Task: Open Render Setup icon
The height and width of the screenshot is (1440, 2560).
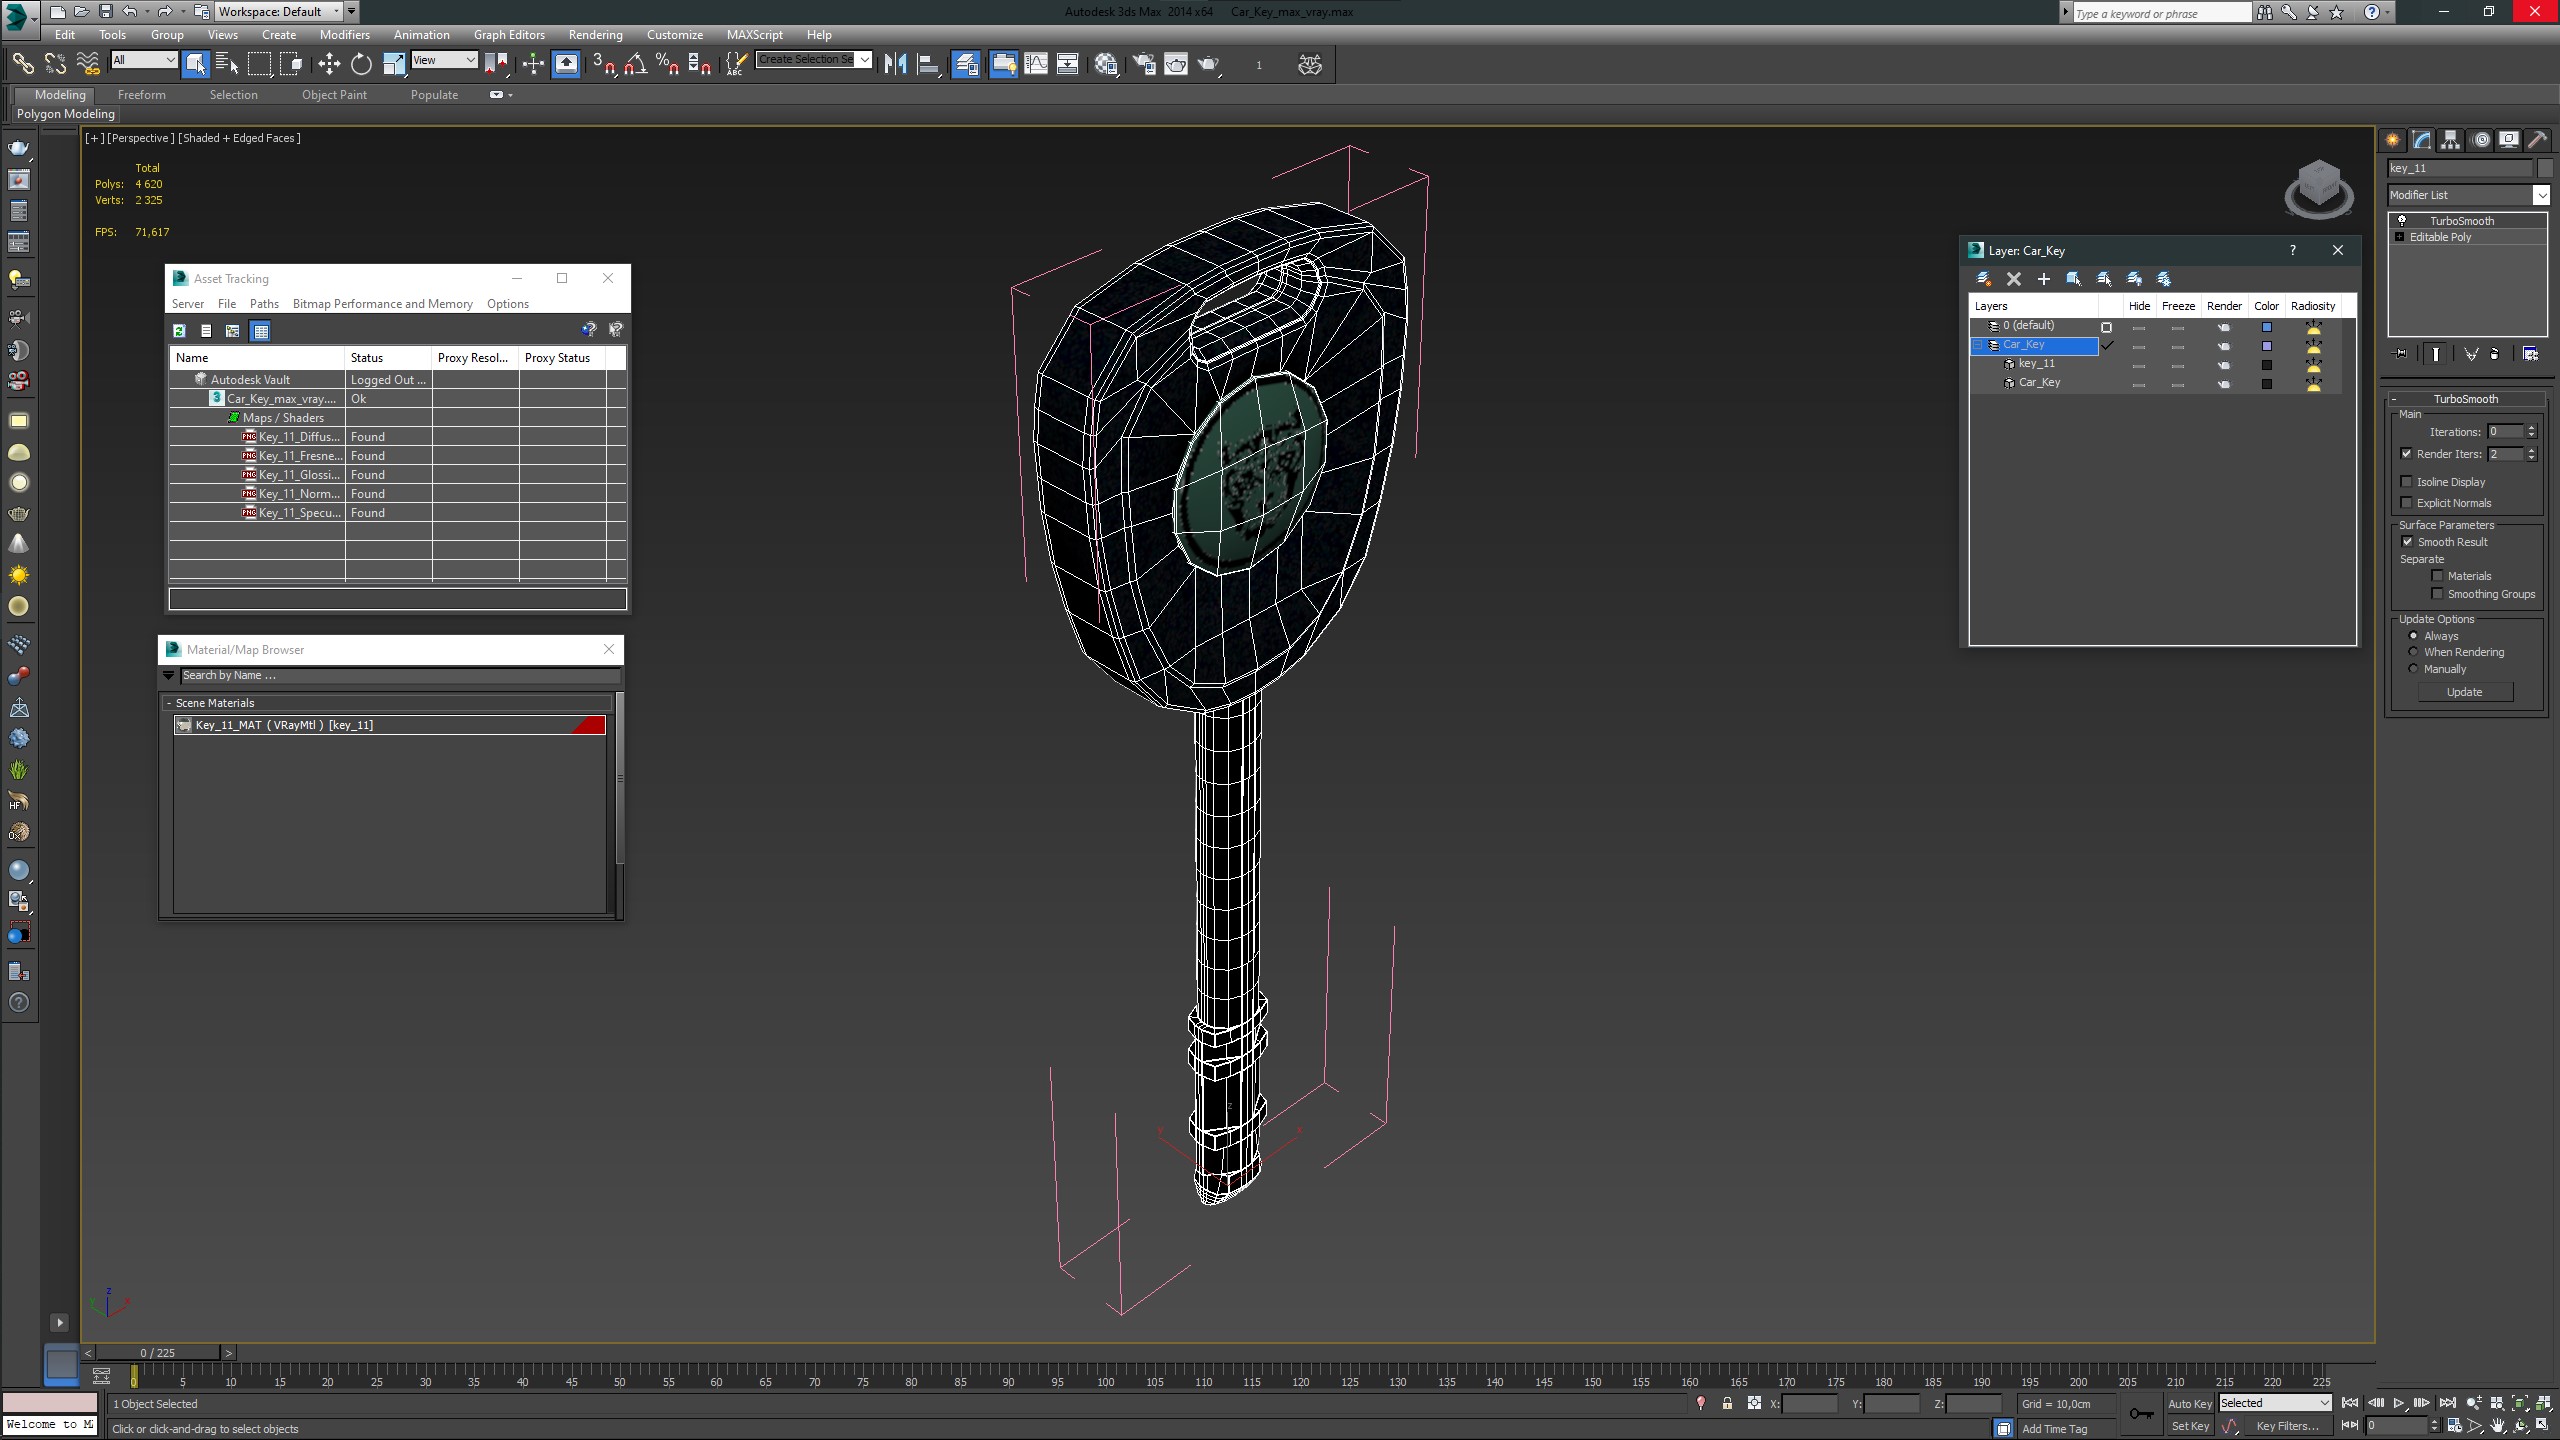Action: [x=1144, y=64]
